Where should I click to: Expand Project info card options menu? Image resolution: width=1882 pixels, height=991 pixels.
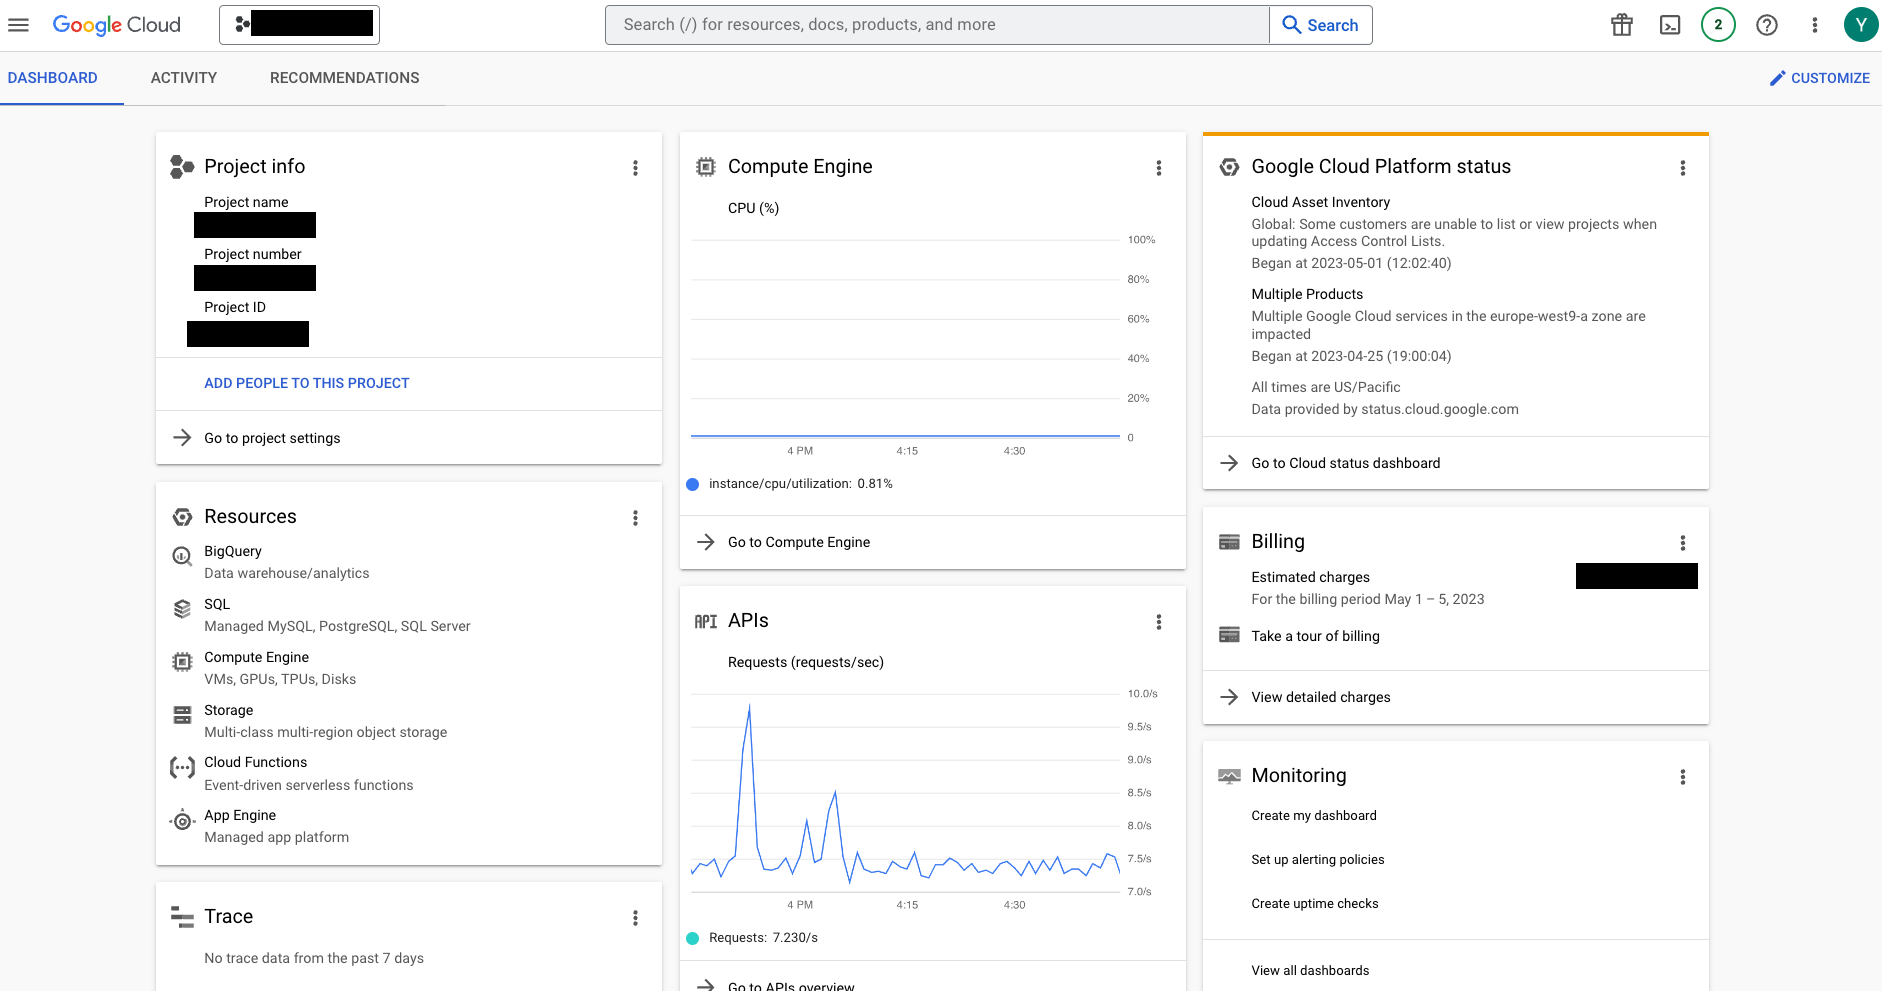click(x=635, y=168)
